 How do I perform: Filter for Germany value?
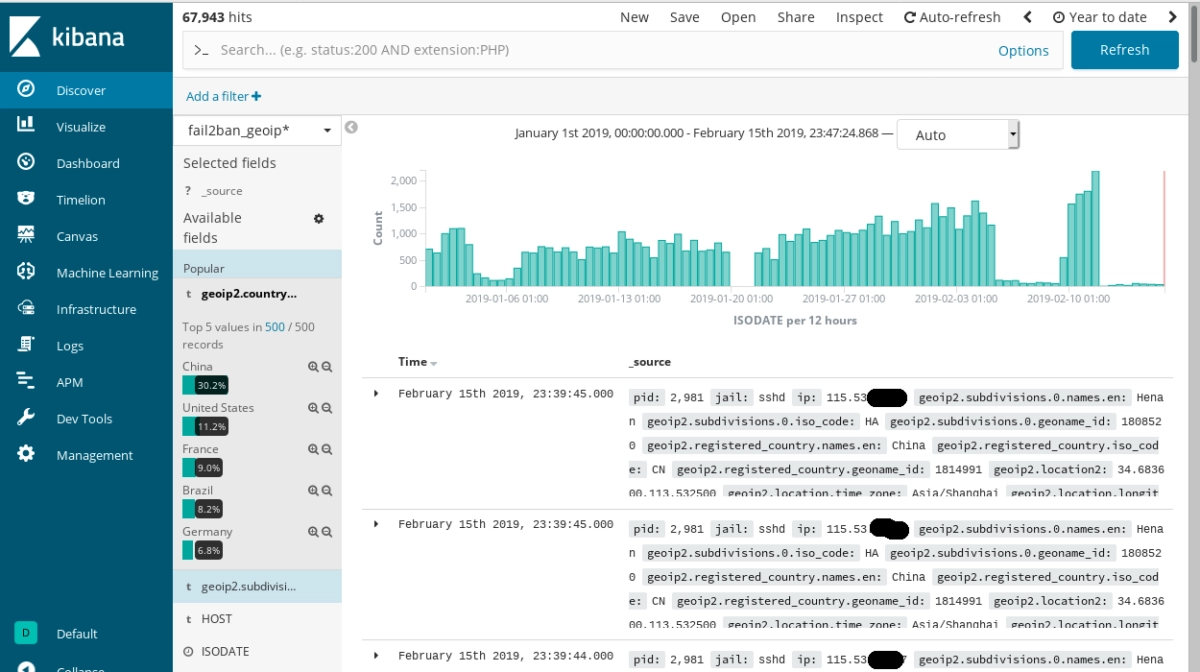pyautogui.click(x=313, y=532)
